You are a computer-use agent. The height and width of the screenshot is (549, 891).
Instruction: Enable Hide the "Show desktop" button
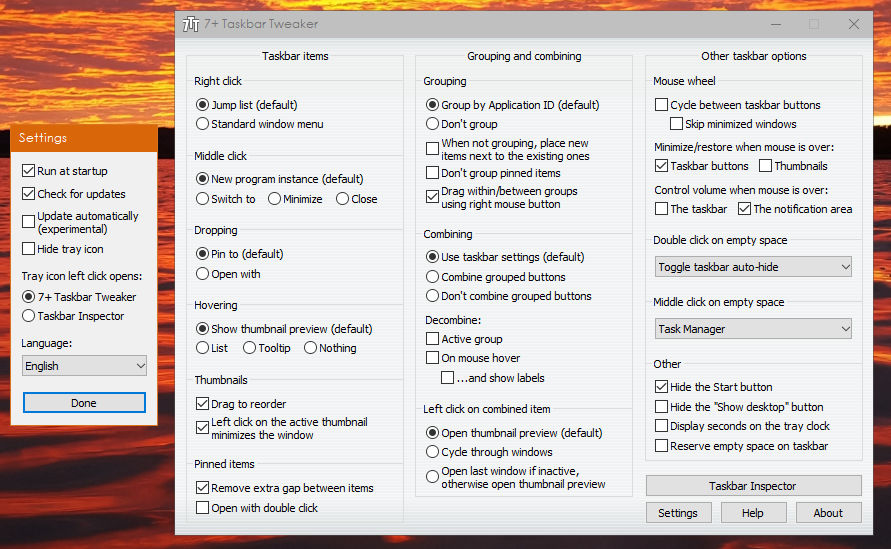tap(739, 407)
